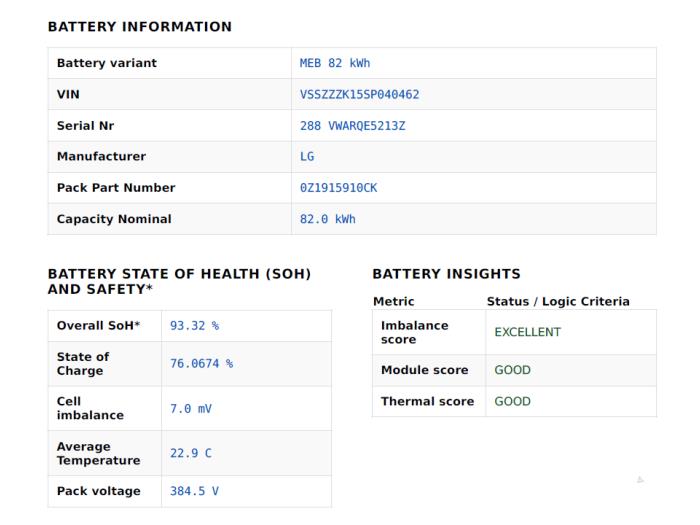The image size is (700, 525).
Task: Select the State of Charge 76.0674 % value
Action: (201, 364)
